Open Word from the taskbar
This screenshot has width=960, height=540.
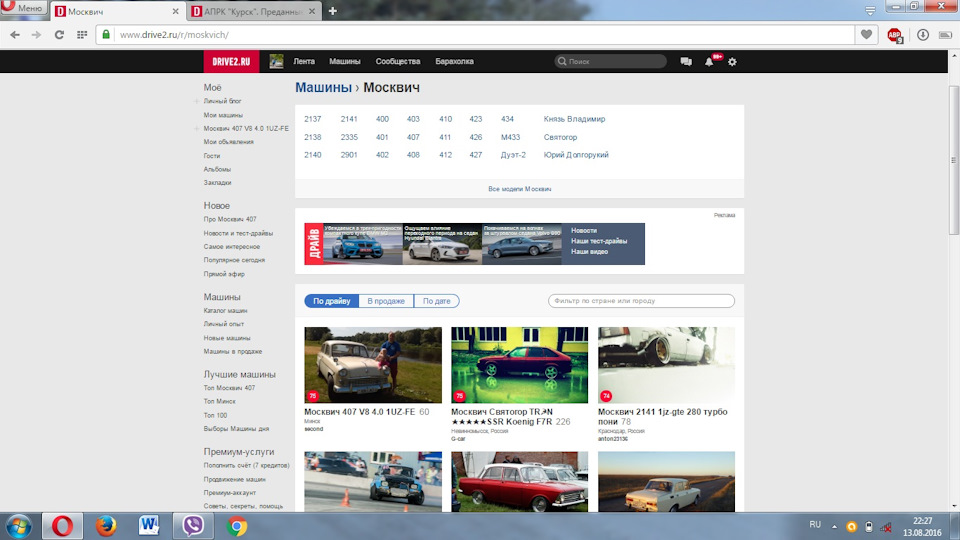(149, 526)
